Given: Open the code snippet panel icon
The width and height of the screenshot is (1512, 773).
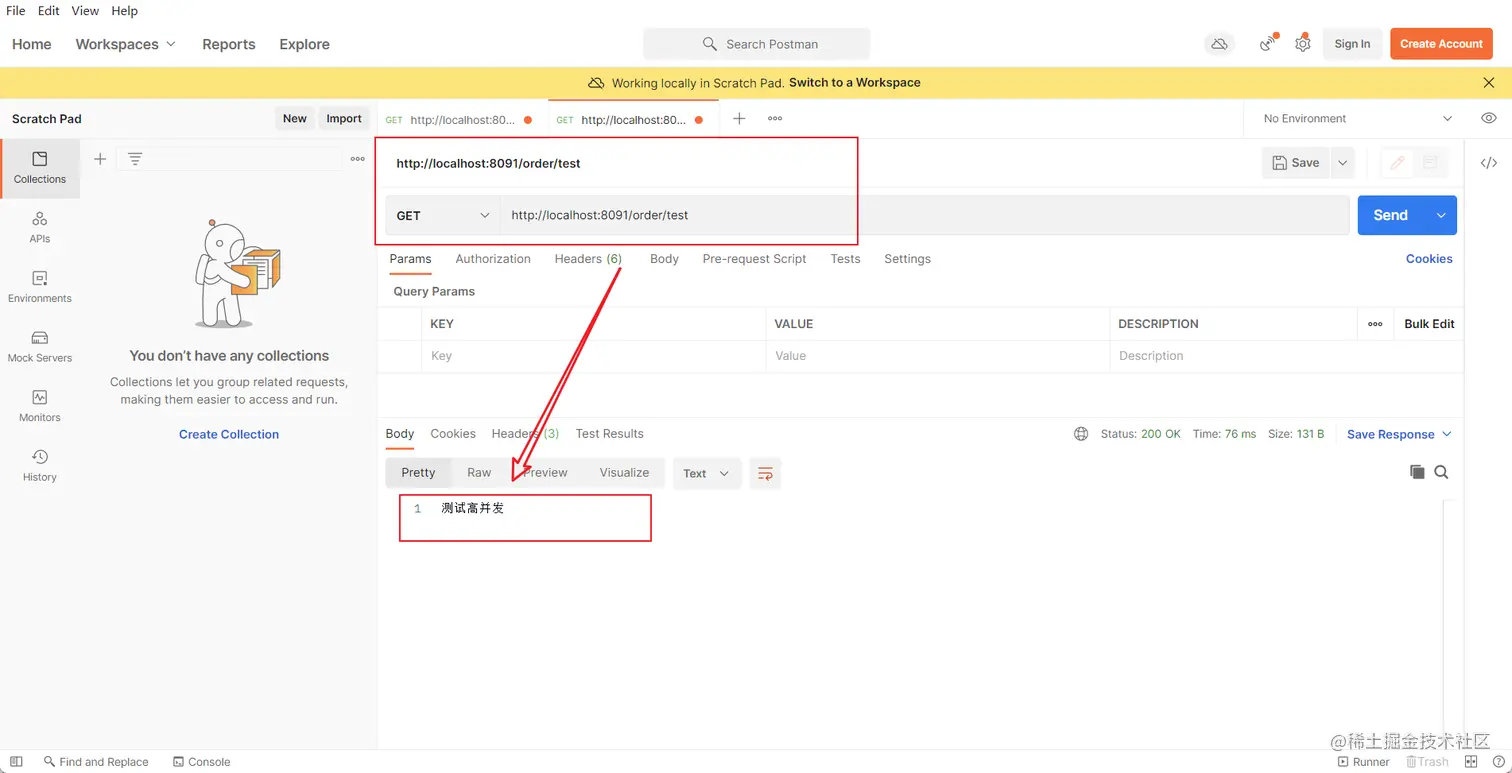Looking at the screenshot, I should [x=1489, y=163].
